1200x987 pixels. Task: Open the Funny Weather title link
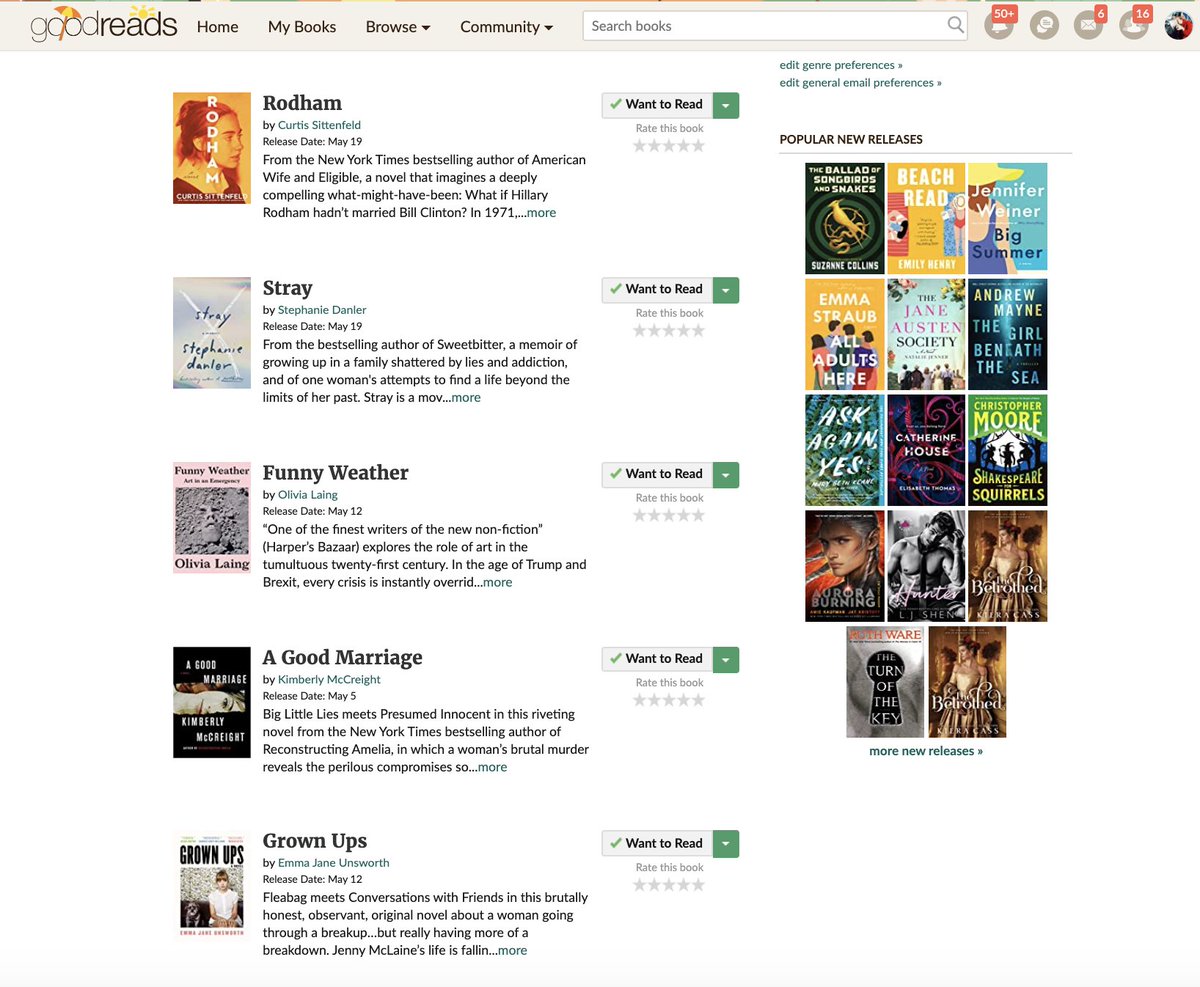335,473
